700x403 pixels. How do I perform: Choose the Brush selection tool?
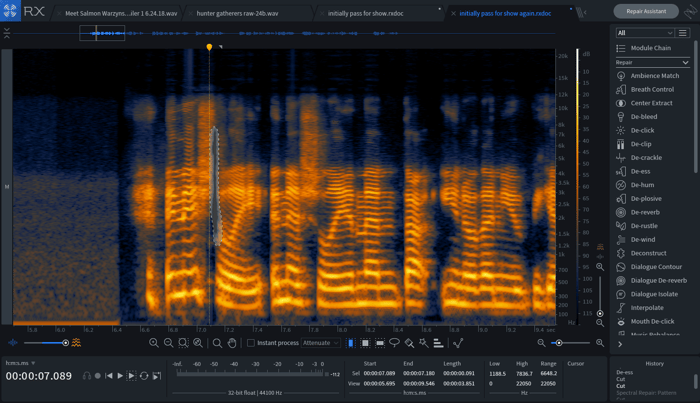click(x=409, y=343)
